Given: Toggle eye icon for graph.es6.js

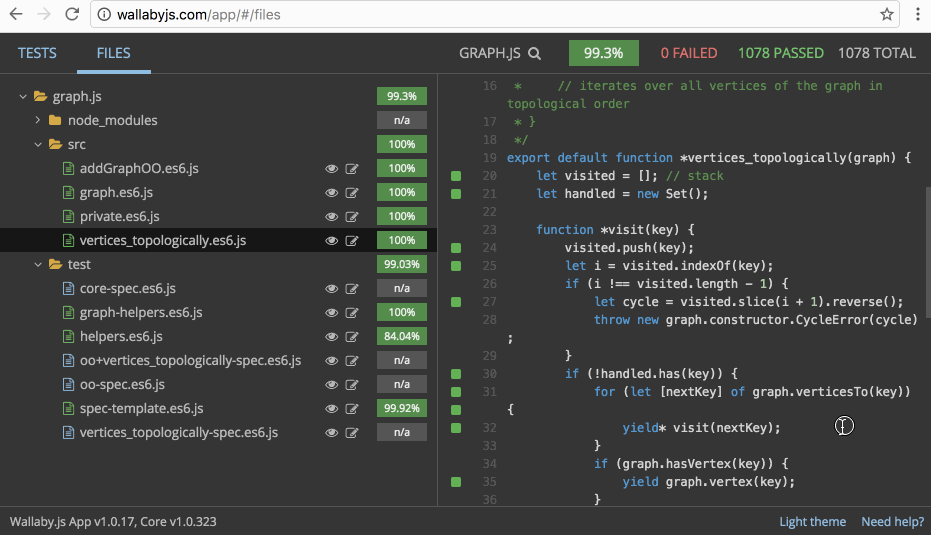Looking at the screenshot, I should pyautogui.click(x=331, y=192).
